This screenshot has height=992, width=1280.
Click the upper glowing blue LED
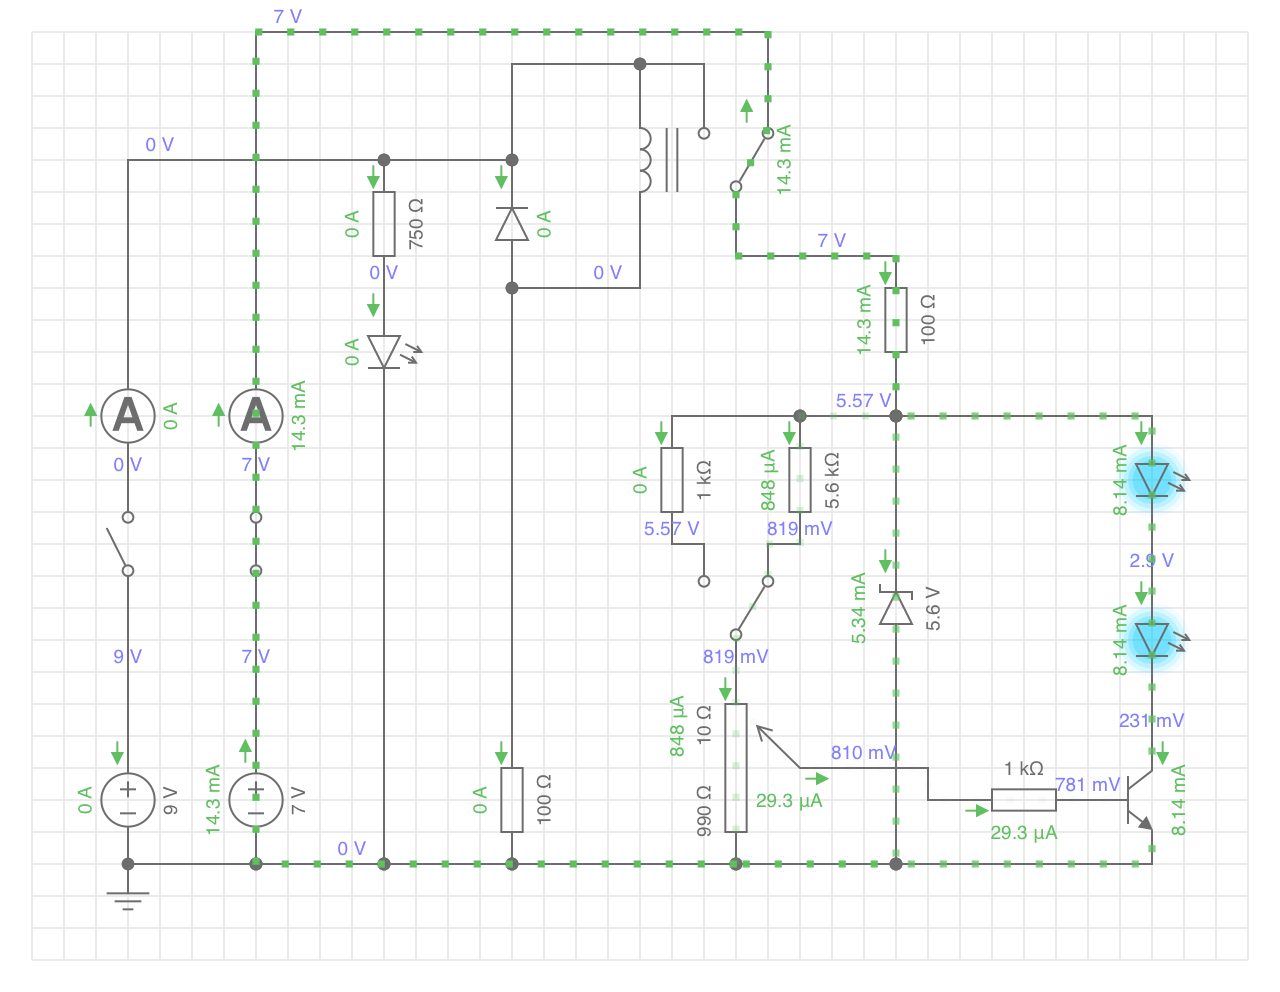tap(1153, 479)
